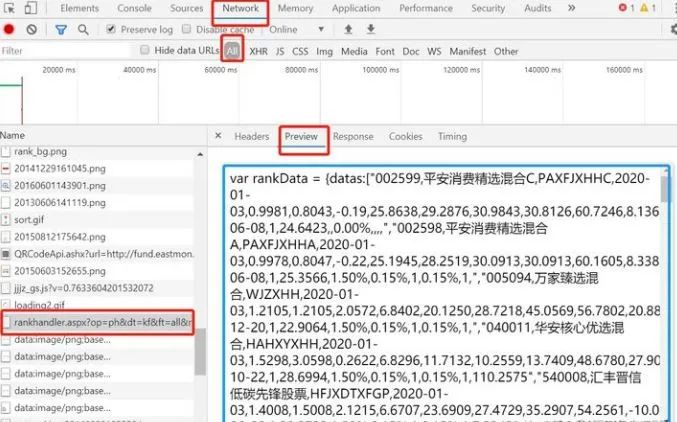Click the preview pane scrollbar thumb
The width and height of the screenshot is (677, 422).
pos(664,188)
